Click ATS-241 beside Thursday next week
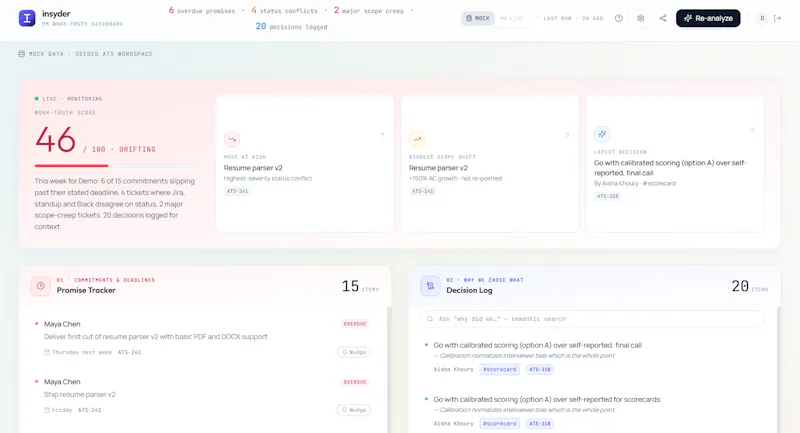 (x=129, y=352)
